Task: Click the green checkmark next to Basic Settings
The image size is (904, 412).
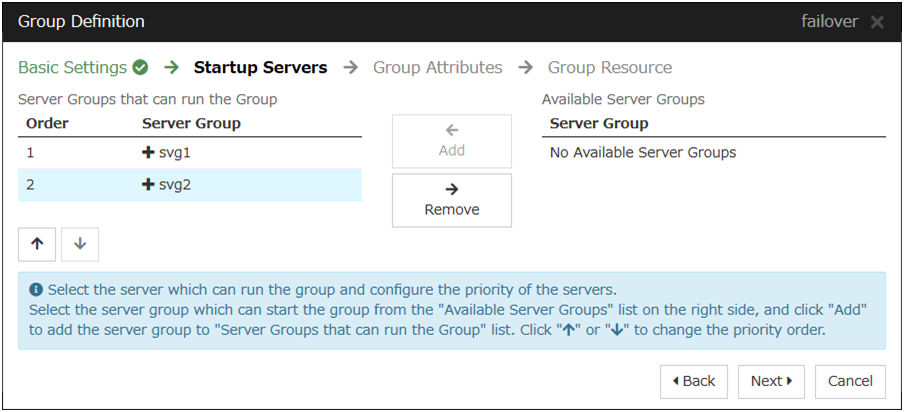Action: tap(140, 68)
